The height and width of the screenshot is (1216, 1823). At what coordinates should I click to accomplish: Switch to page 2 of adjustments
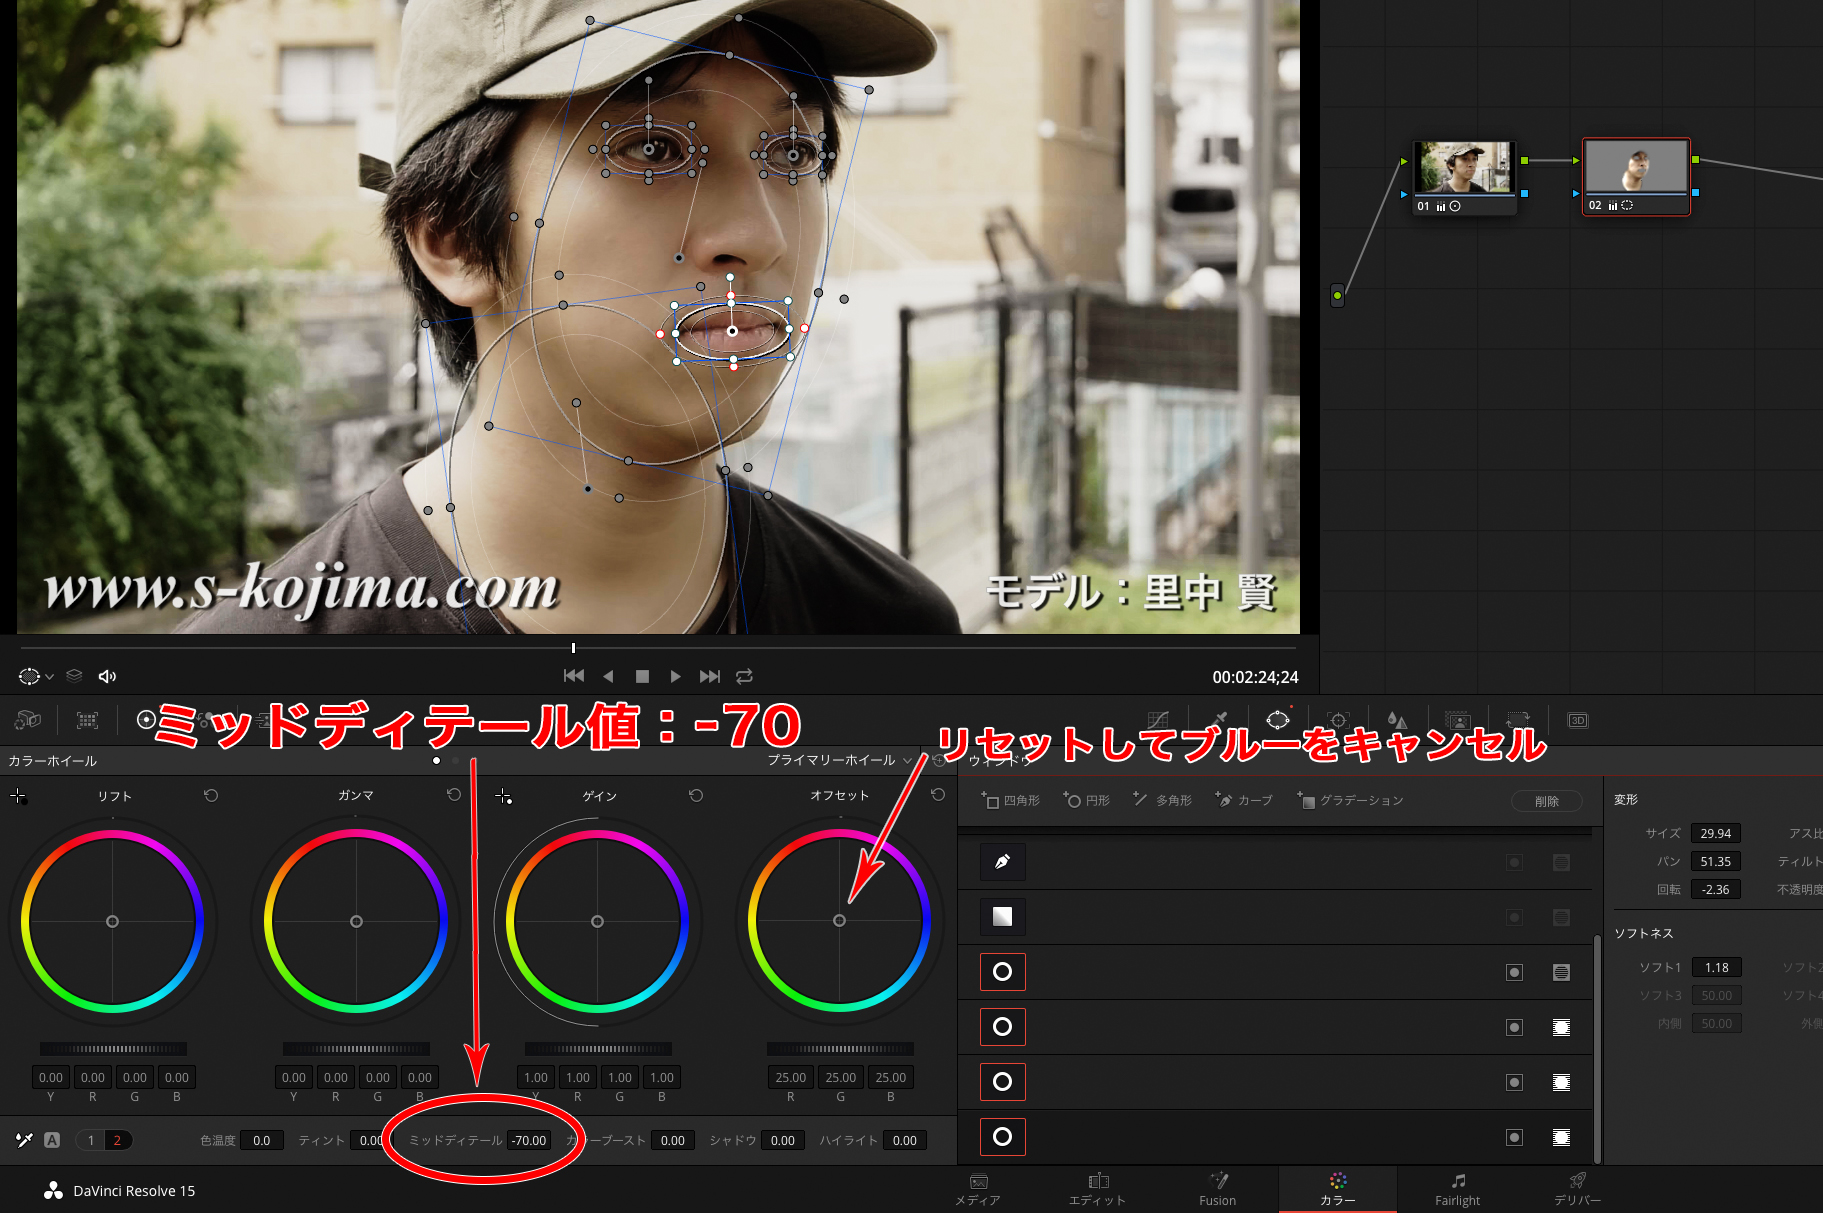(x=117, y=1140)
